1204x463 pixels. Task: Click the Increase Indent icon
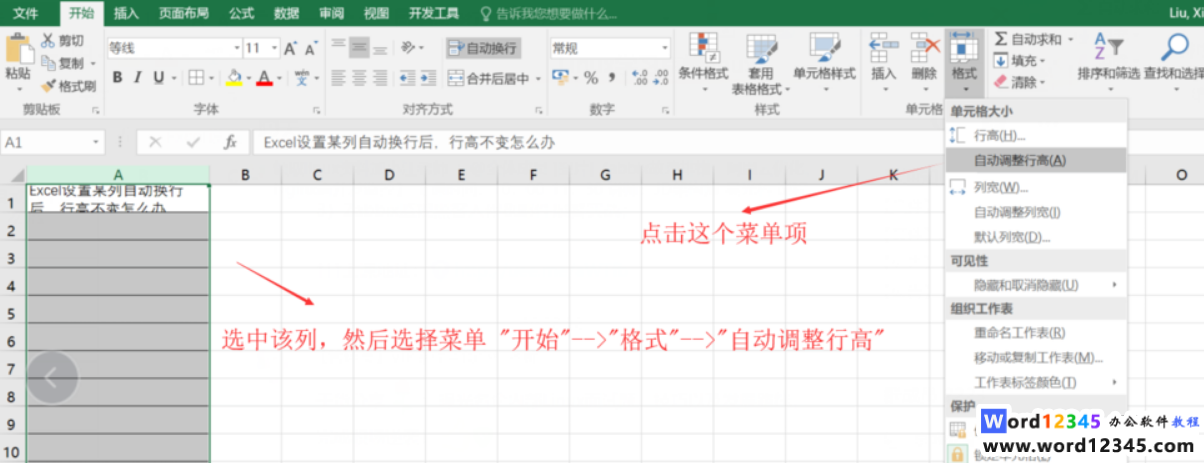coord(428,77)
